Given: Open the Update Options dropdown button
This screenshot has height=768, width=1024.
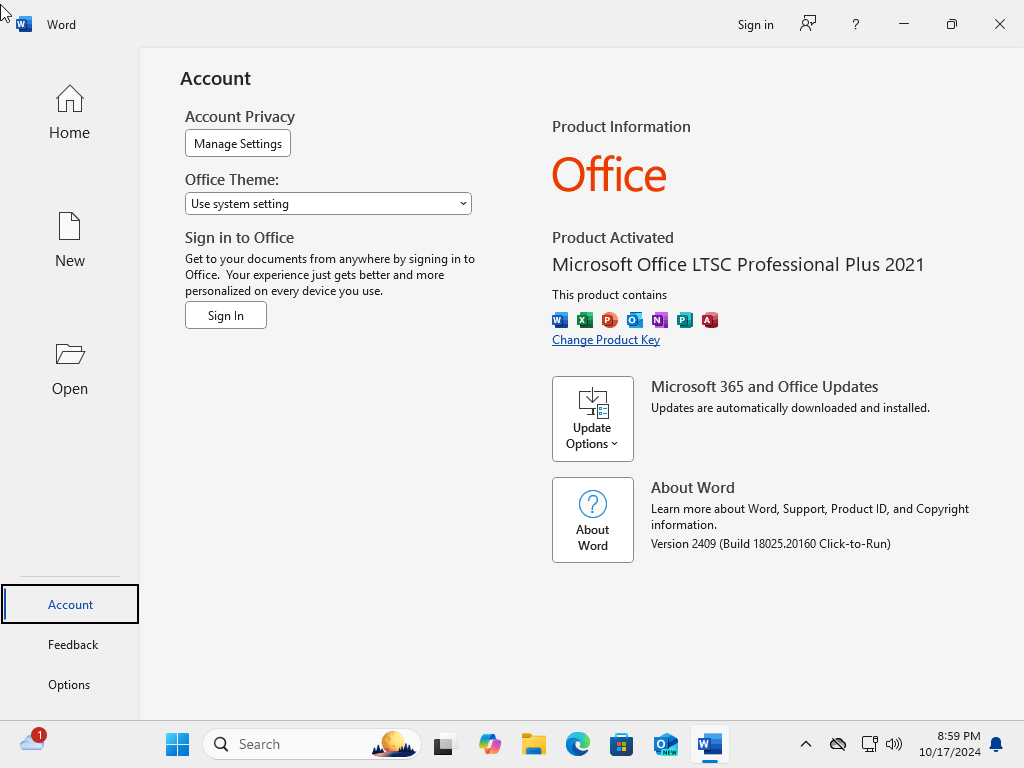Looking at the screenshot, I should tap(592, 419).
